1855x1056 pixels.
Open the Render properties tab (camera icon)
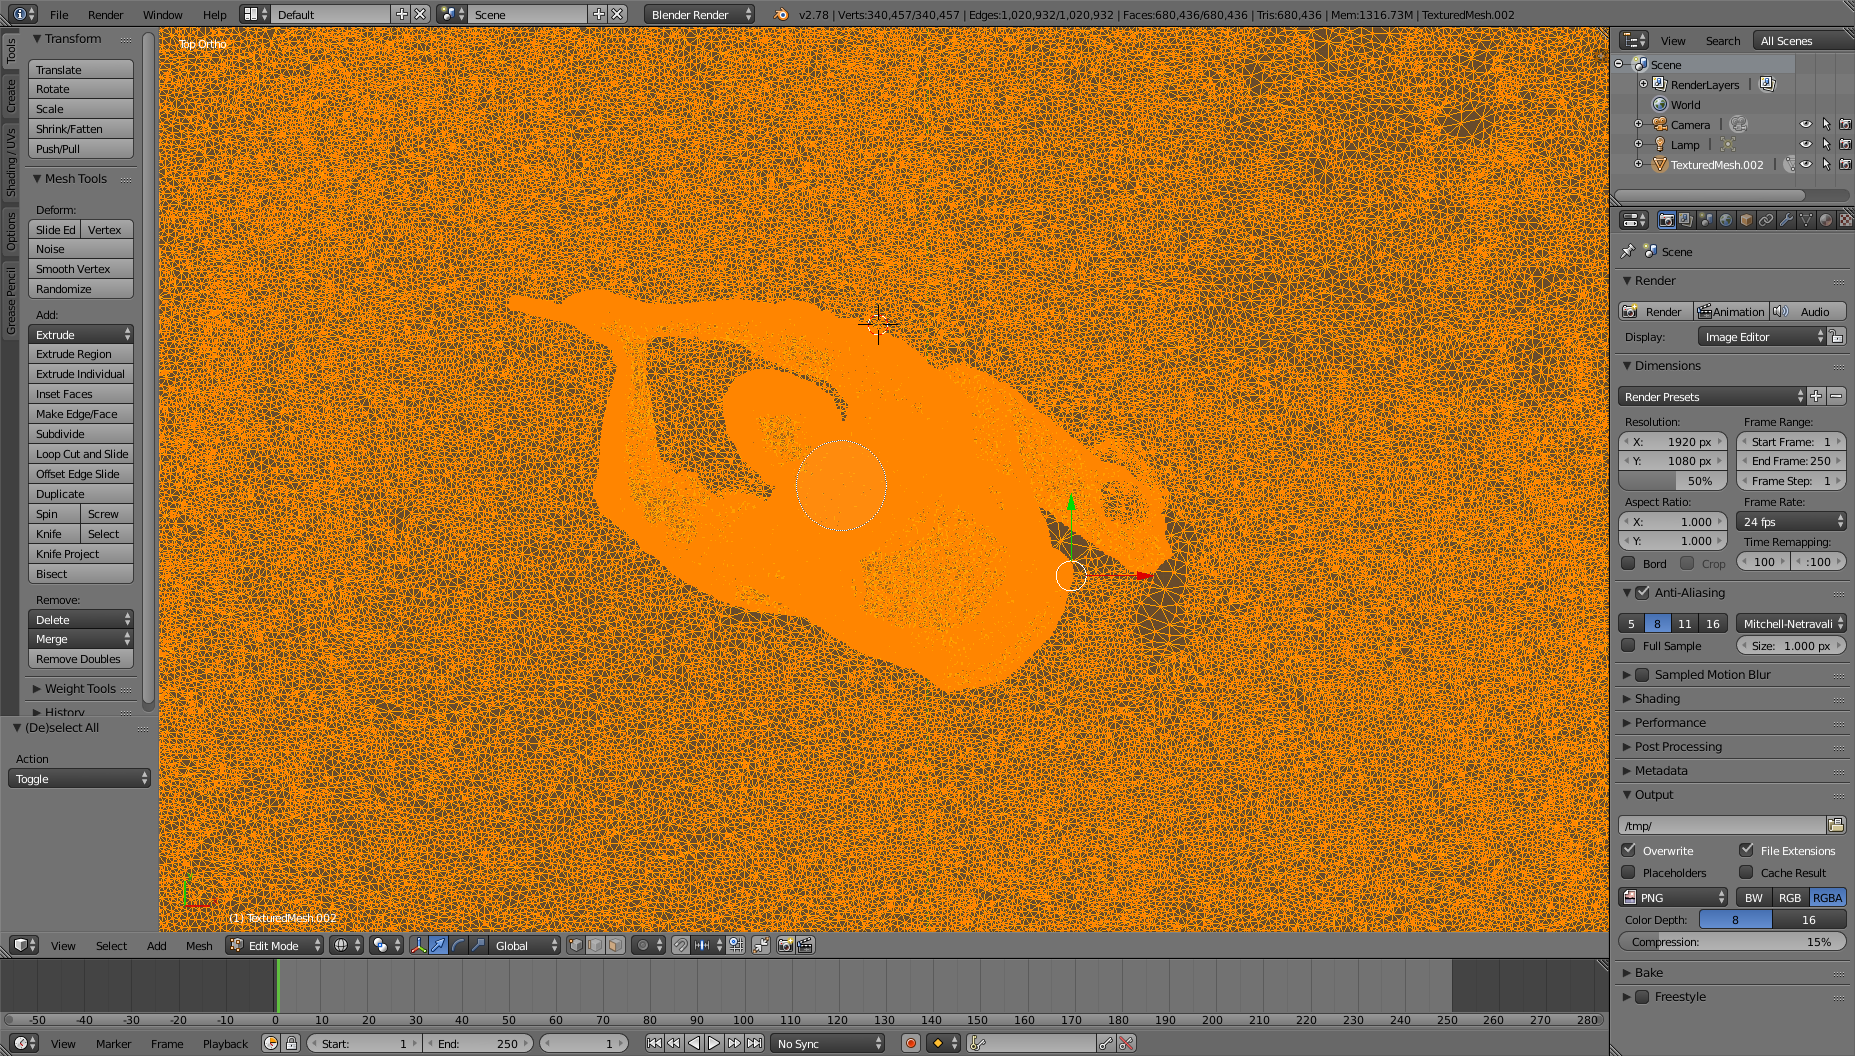pyautogui.click(x=1666, y=220)
